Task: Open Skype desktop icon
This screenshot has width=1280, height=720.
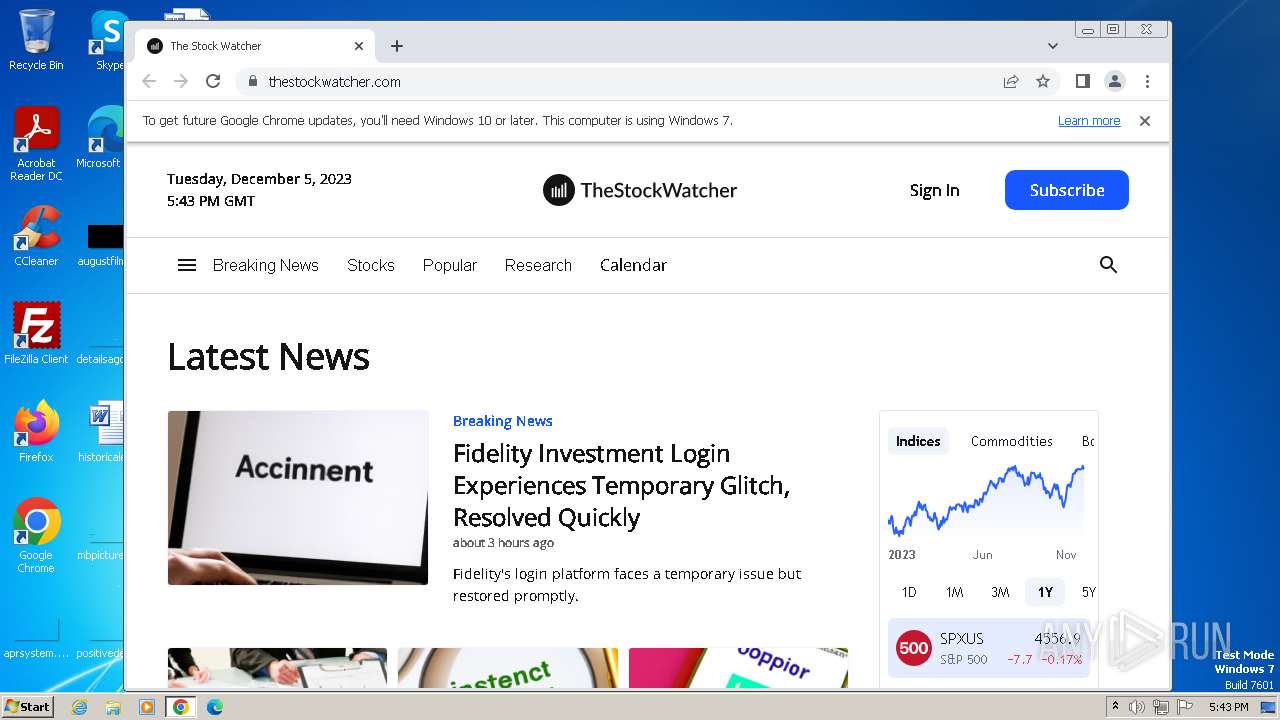Action: tap(106, 40)
